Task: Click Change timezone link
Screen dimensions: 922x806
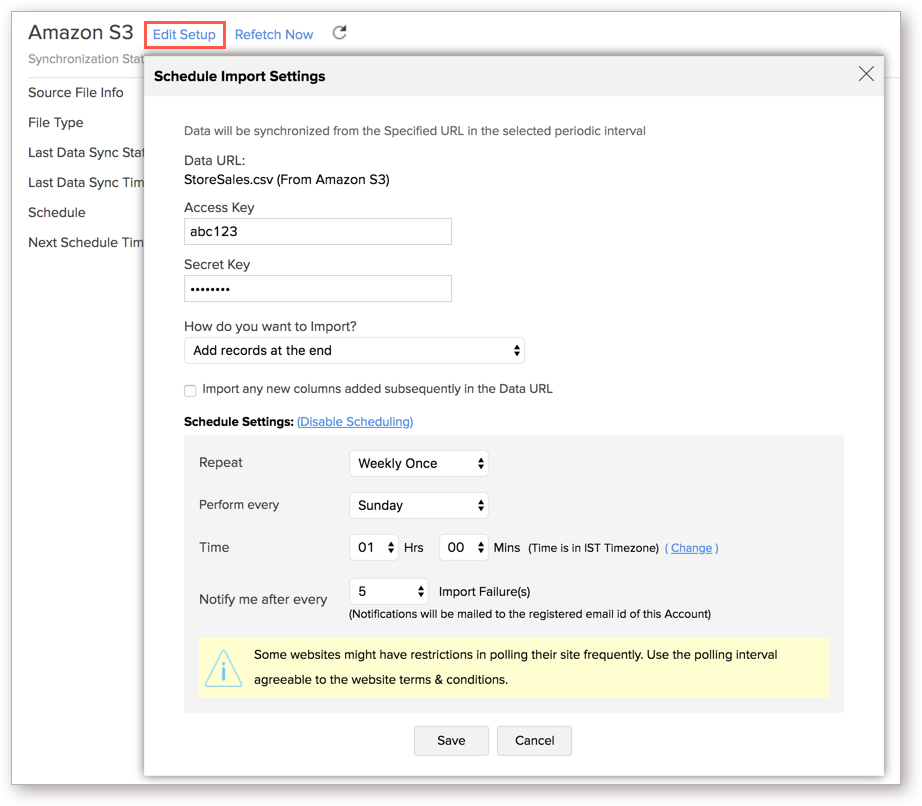Action: pos(692,548)
